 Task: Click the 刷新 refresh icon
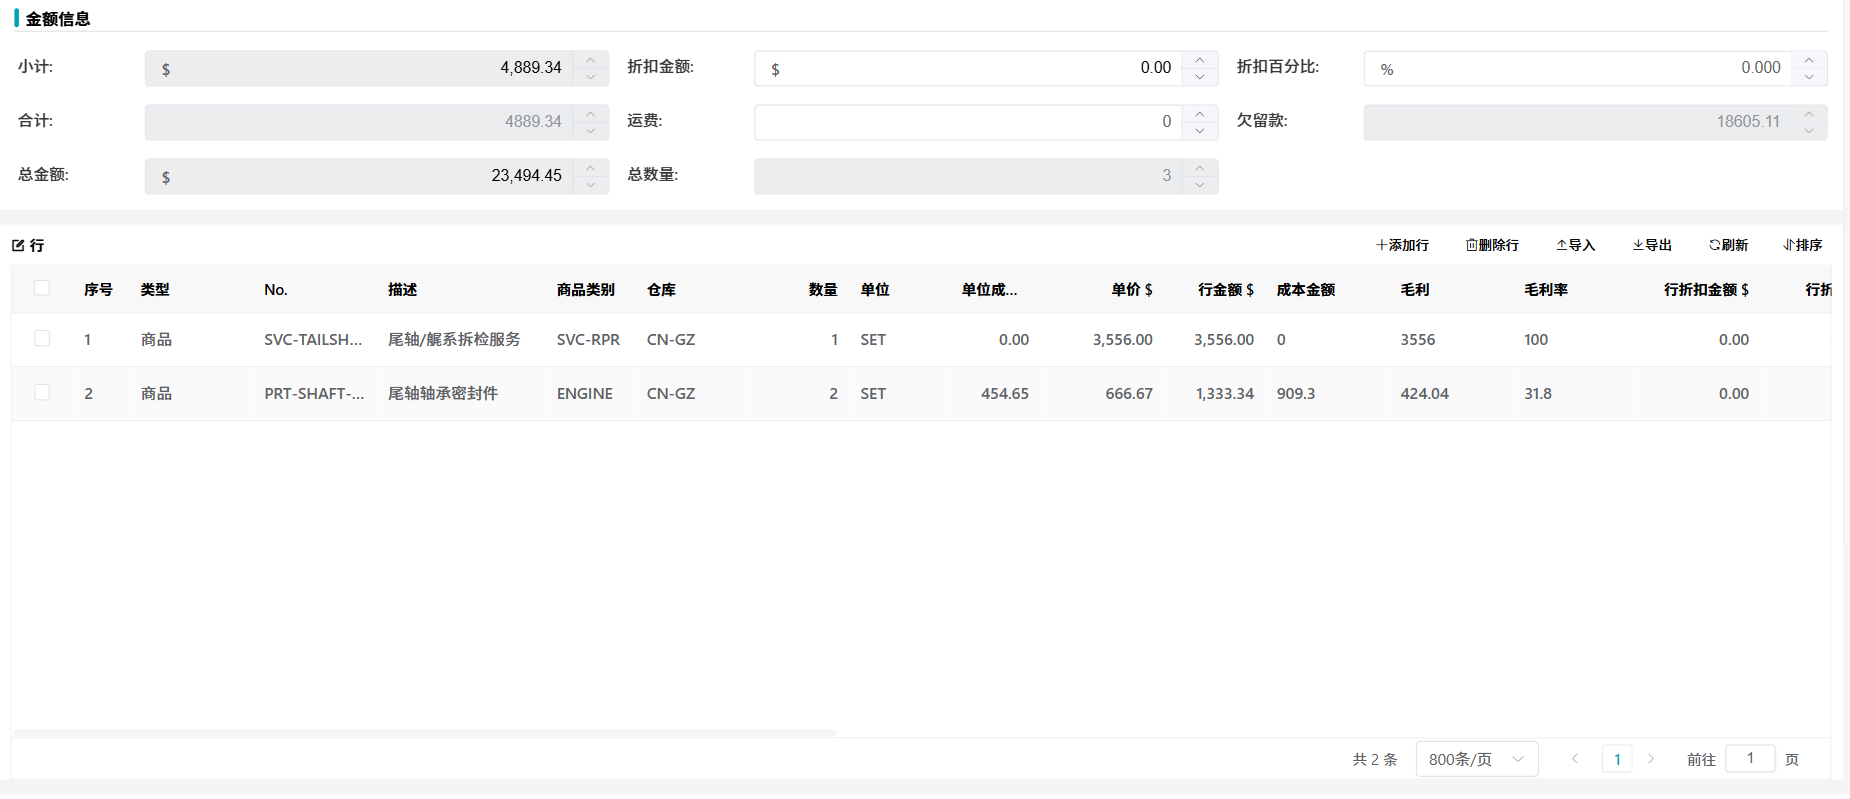pos(1714,245)
